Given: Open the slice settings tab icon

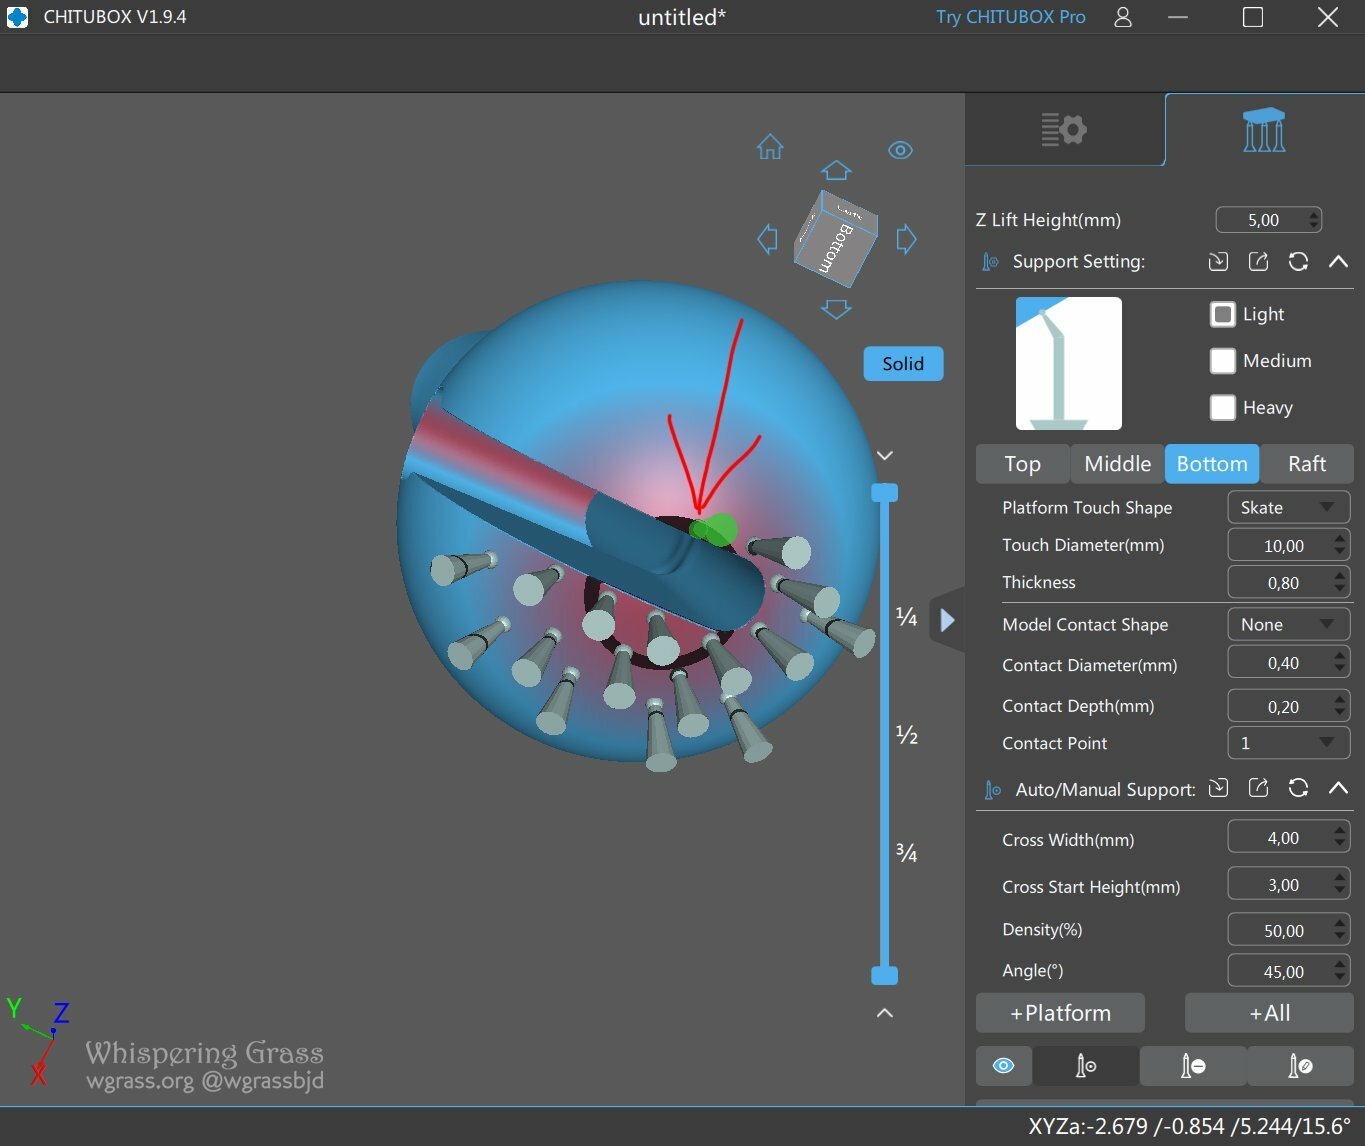Looking at the screenshot, I should (1064, 130).
